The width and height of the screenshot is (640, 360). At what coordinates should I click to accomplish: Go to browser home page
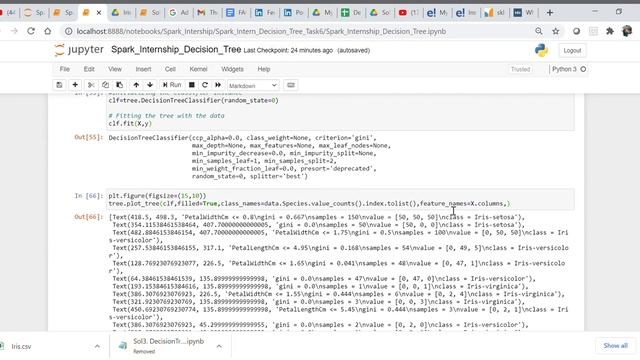48,31
